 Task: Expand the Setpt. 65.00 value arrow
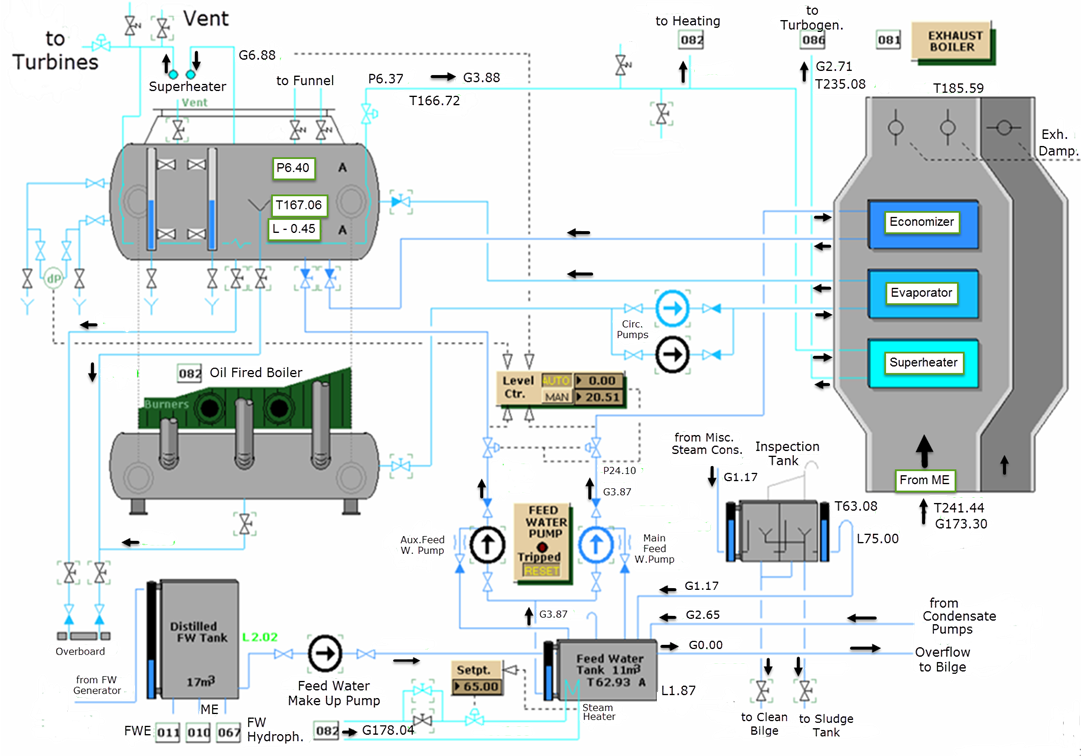coord(457,686)
